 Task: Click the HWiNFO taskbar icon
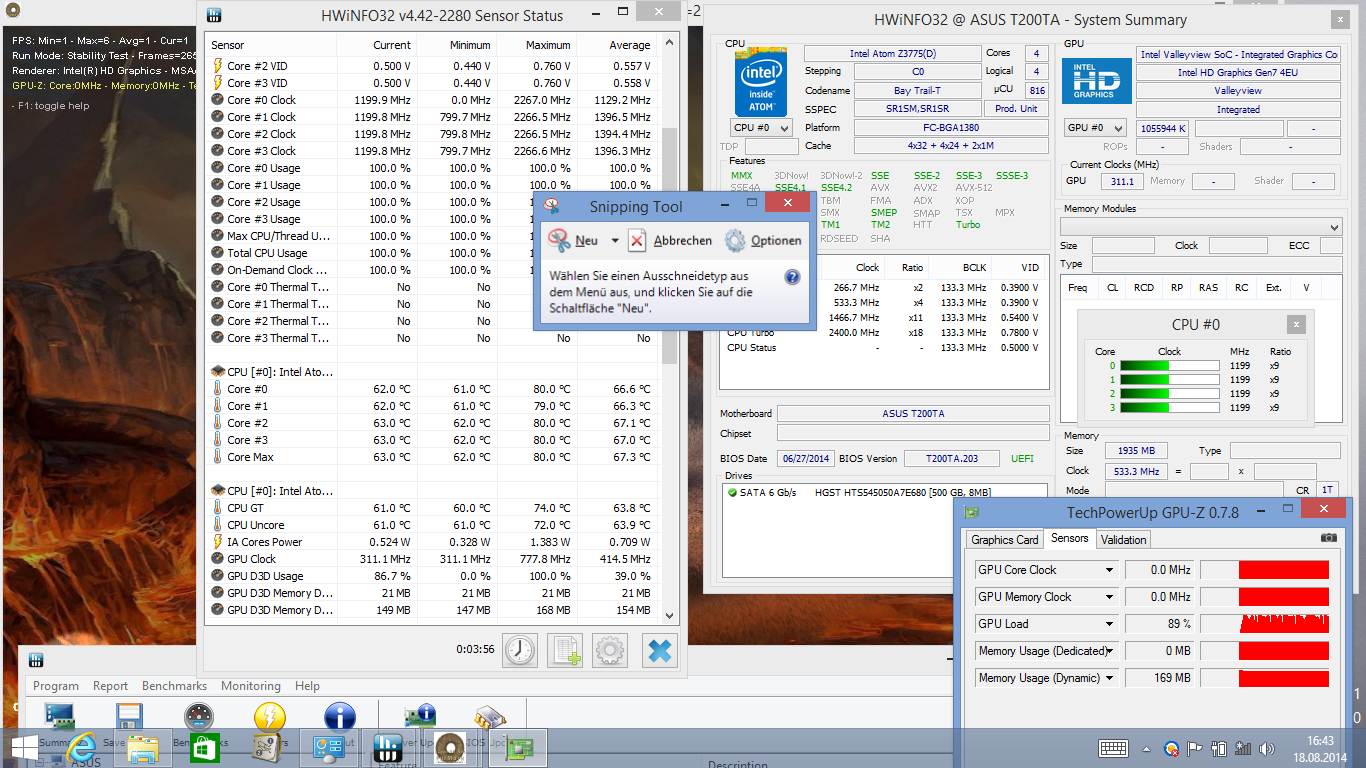[387, 747]
